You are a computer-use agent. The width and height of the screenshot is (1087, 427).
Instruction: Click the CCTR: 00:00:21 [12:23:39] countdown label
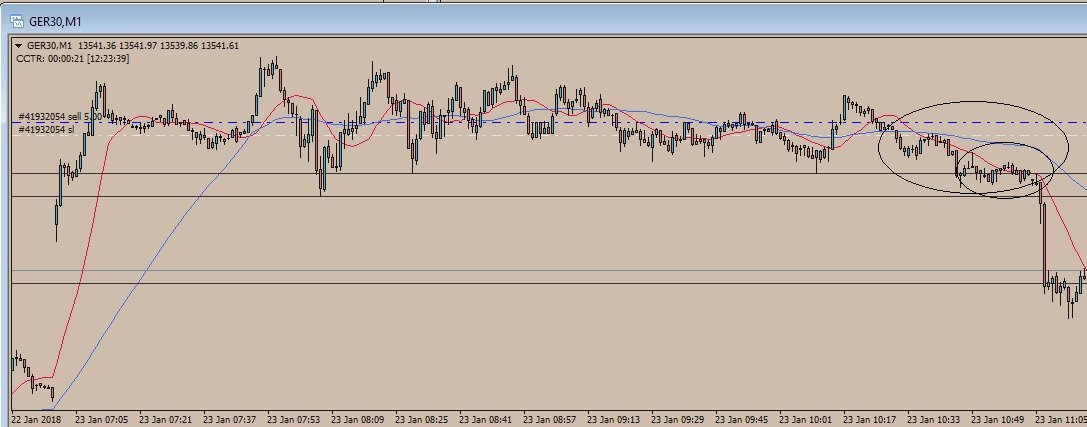[72, 58]
